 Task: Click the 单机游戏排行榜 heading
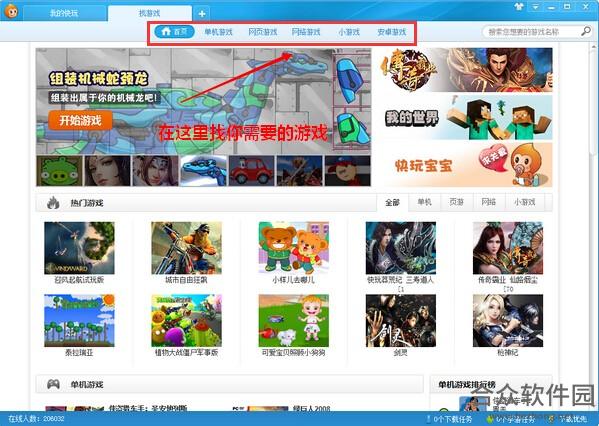[x=467, y=385]
